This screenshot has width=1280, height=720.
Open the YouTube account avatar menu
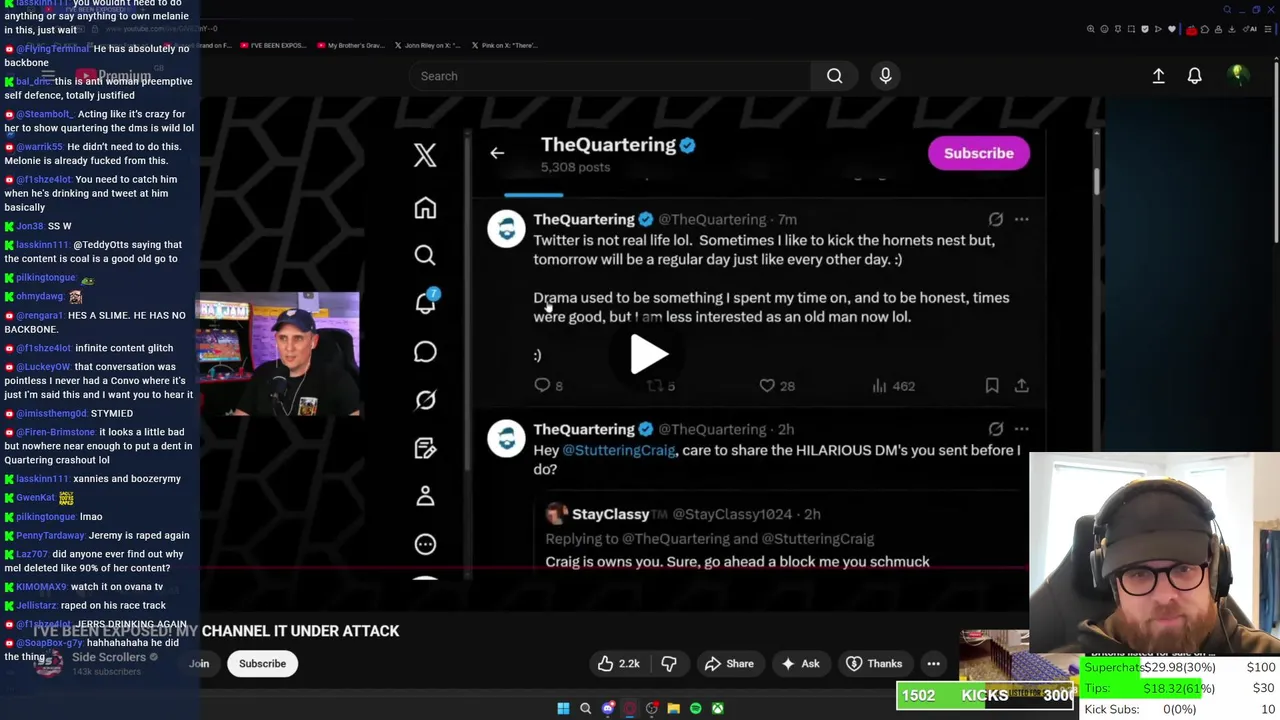point(1237,75)
